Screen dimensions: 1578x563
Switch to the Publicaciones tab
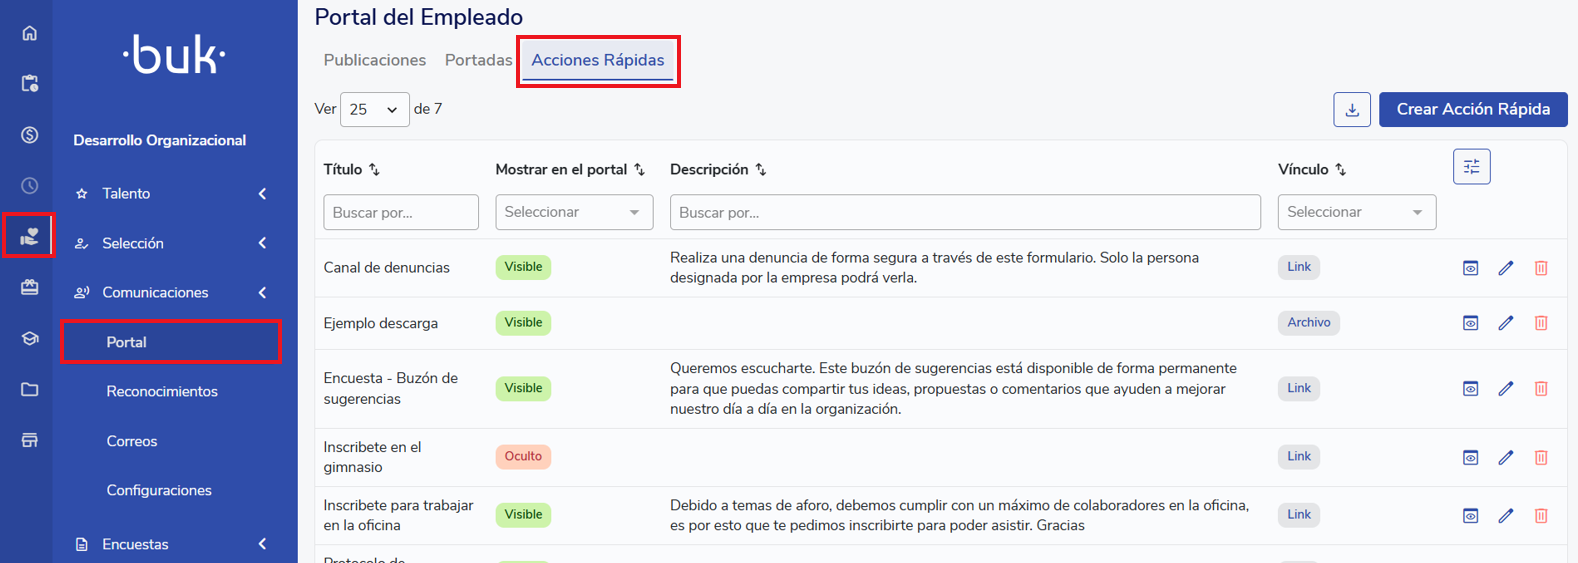[374, 61]
